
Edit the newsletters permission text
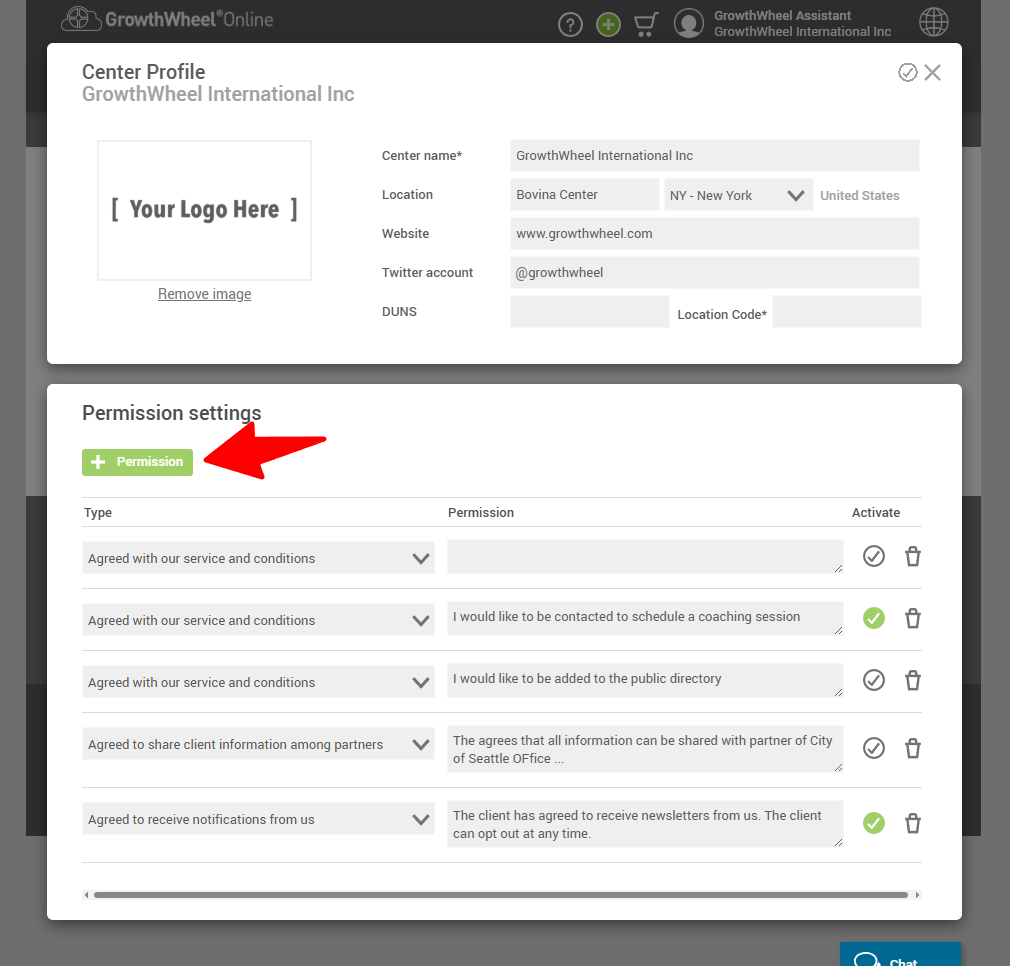645,824
